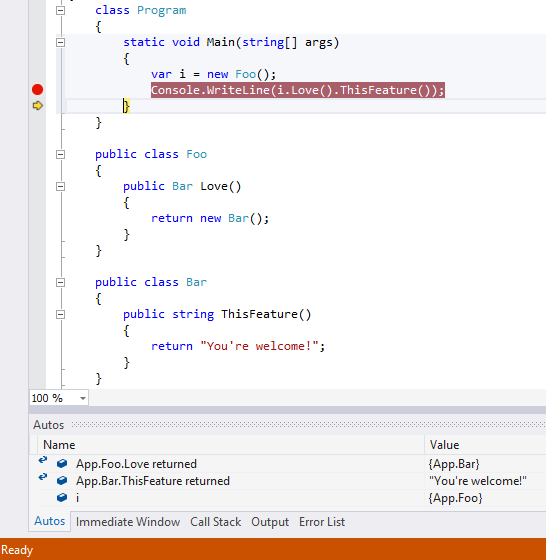Click blue cube icon beside App.Bar.ThisFeature returned
546x560 pixels.
coord(62,481)
